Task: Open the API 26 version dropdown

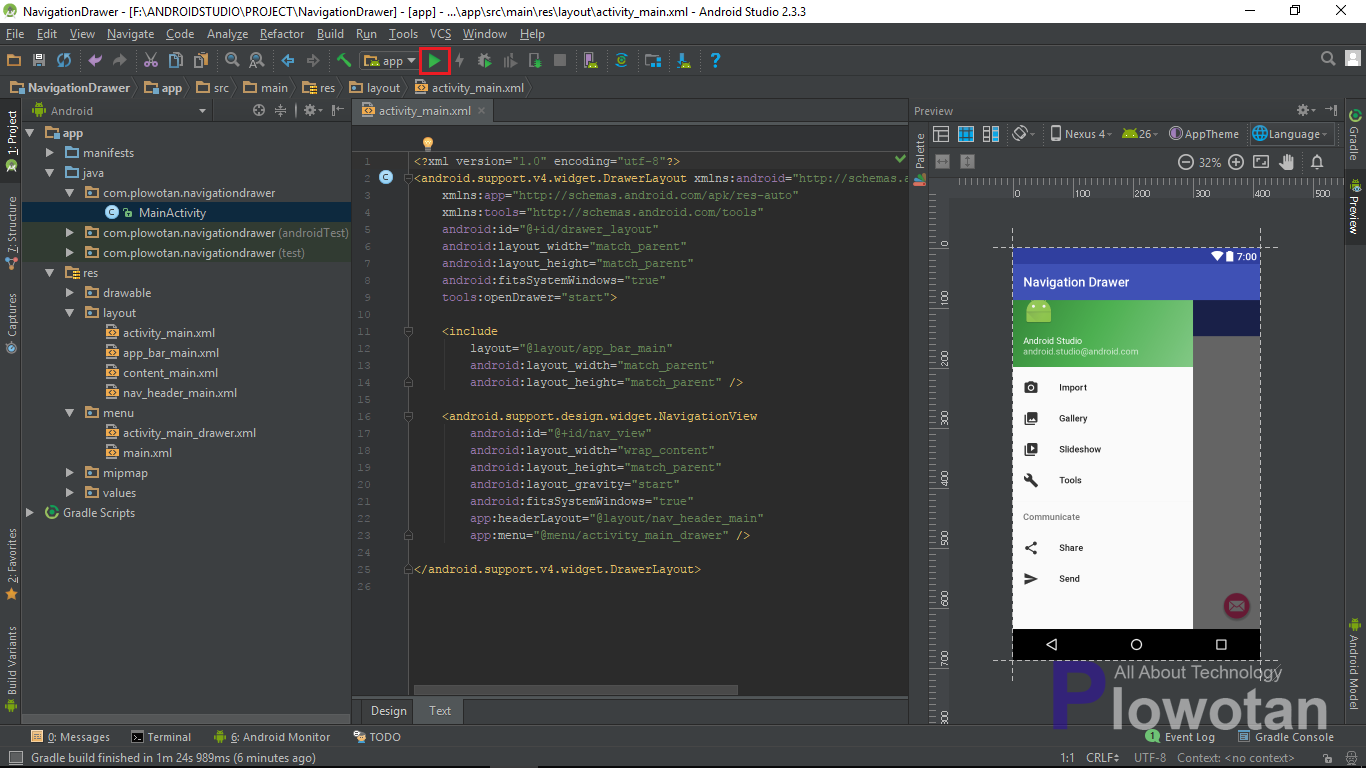Action: coord(1138,133)
